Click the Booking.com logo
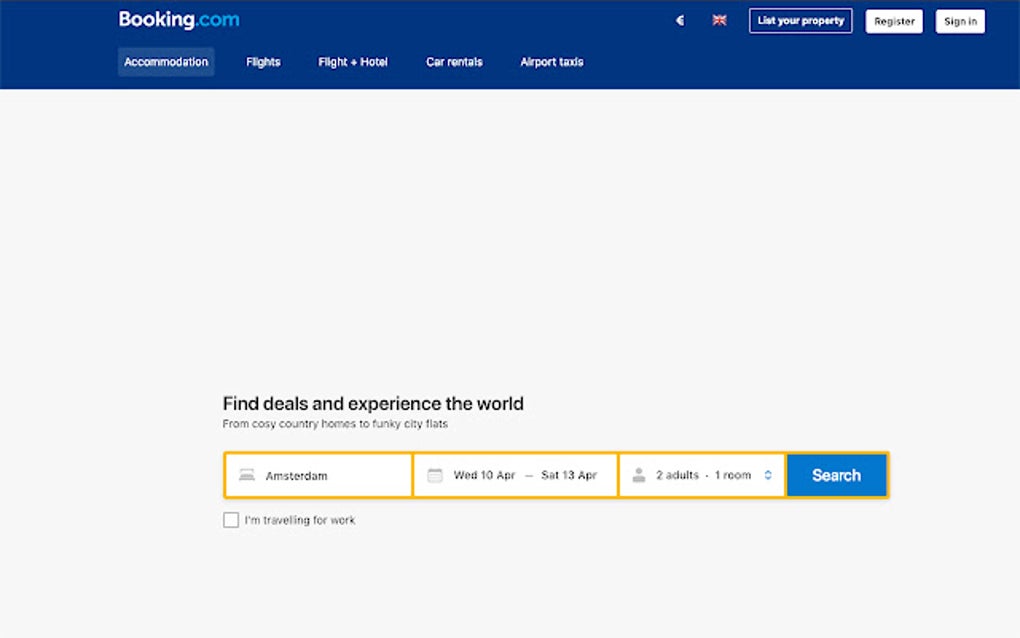The width and height of the screenshot is (1020, 638). [179, 19]
